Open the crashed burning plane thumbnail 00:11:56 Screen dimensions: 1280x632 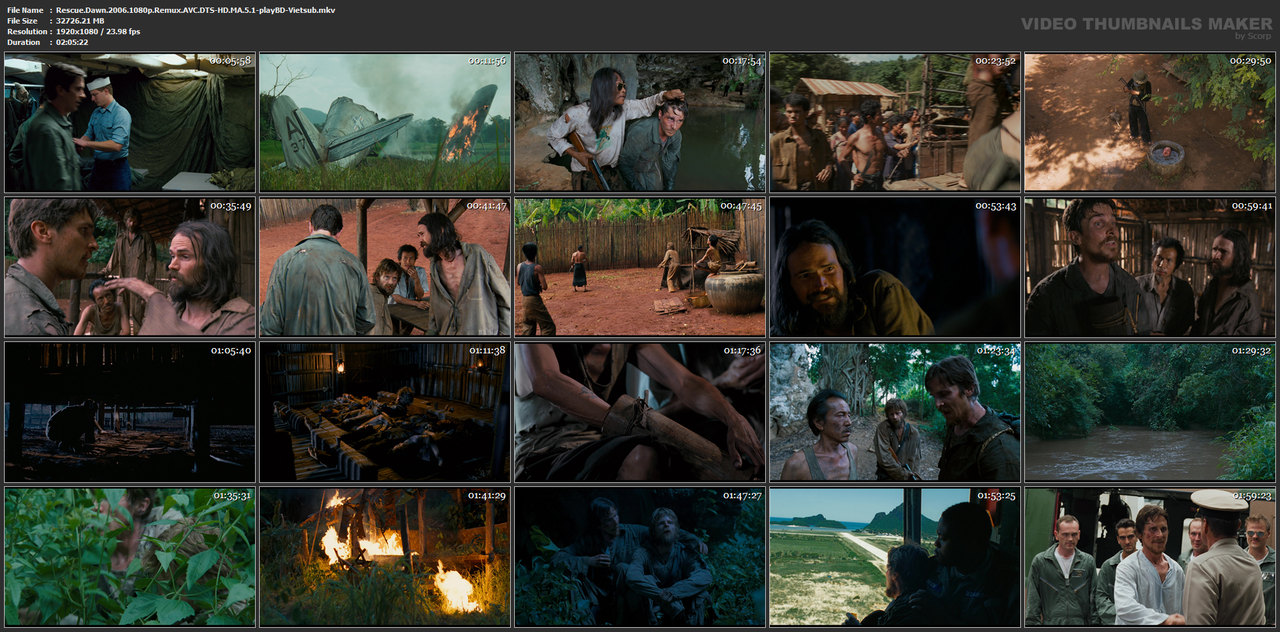(x=385, y=122)
